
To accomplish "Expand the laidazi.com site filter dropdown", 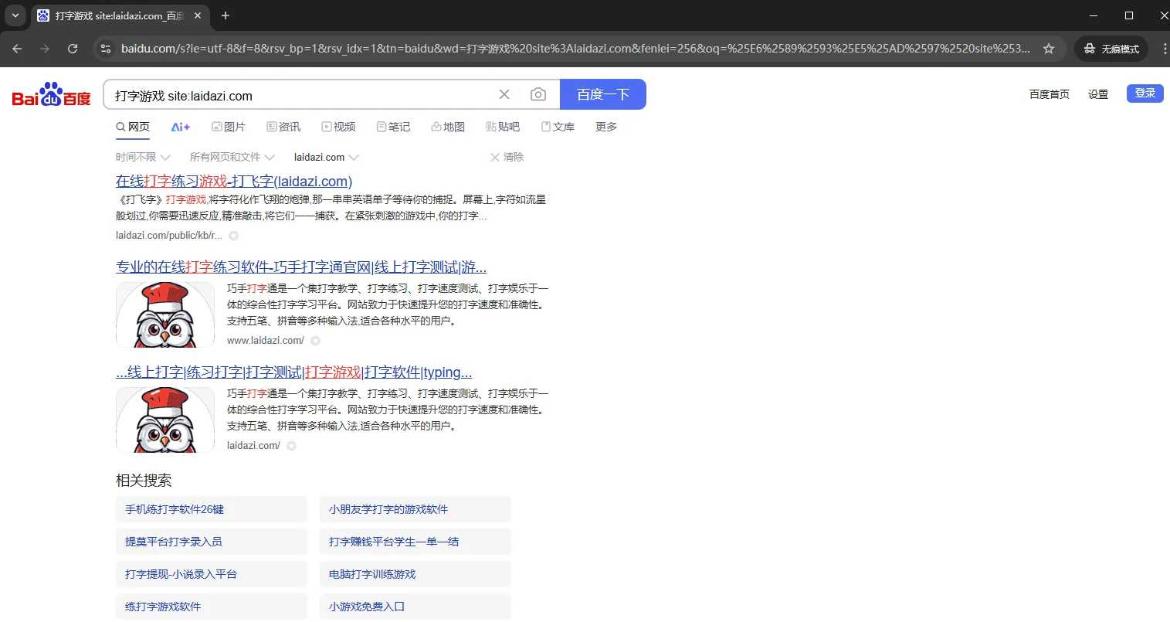I will tap(326, 157).
